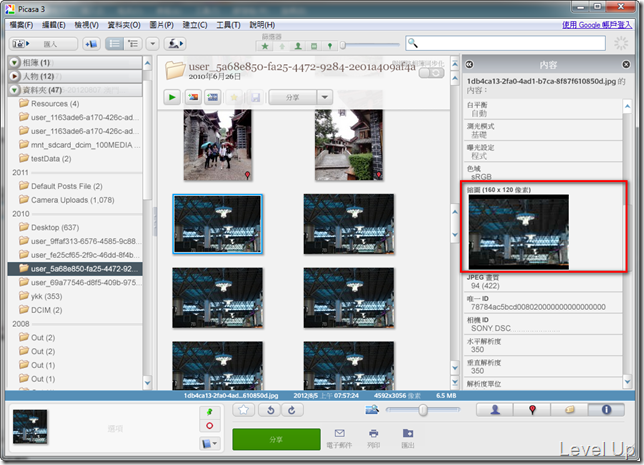Show the Tags panel

coord(570,410)
